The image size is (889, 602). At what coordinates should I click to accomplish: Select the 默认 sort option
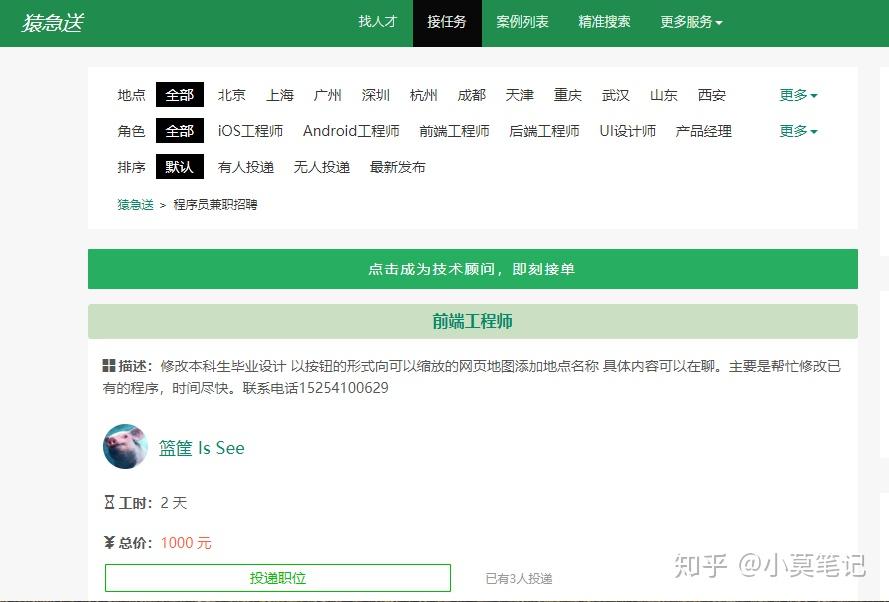click(180, 167)
